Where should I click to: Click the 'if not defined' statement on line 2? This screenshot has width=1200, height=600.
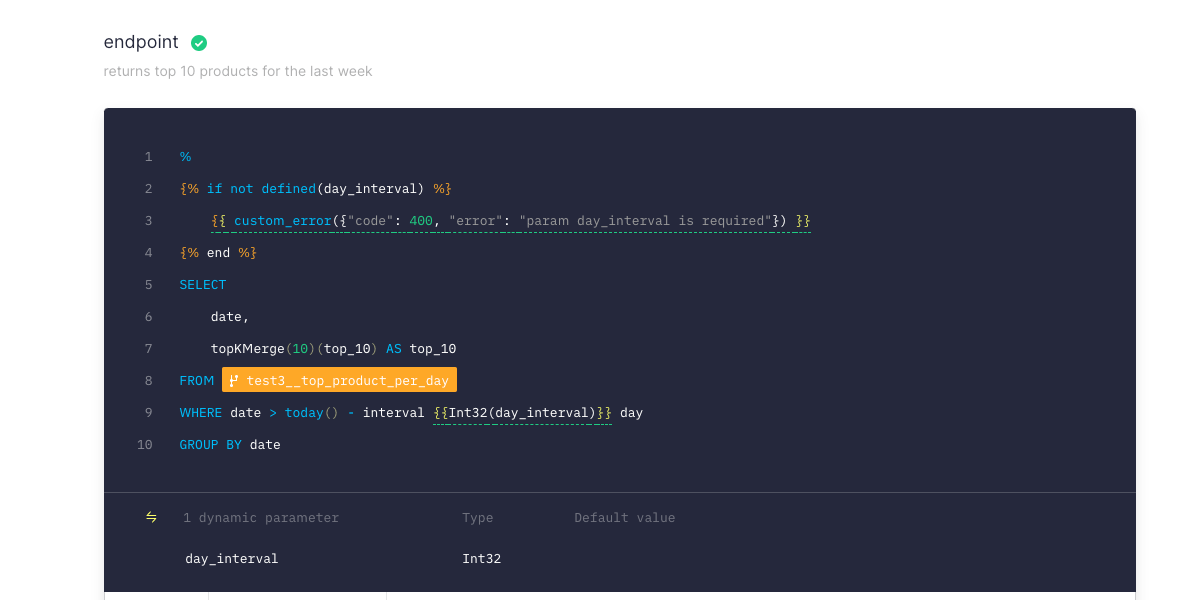tap(260, 189)
